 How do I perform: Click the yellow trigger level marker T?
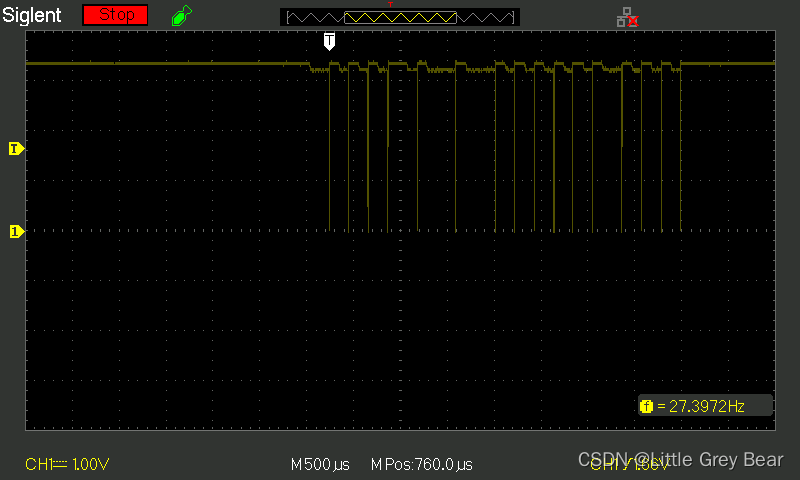pos(16,148)
